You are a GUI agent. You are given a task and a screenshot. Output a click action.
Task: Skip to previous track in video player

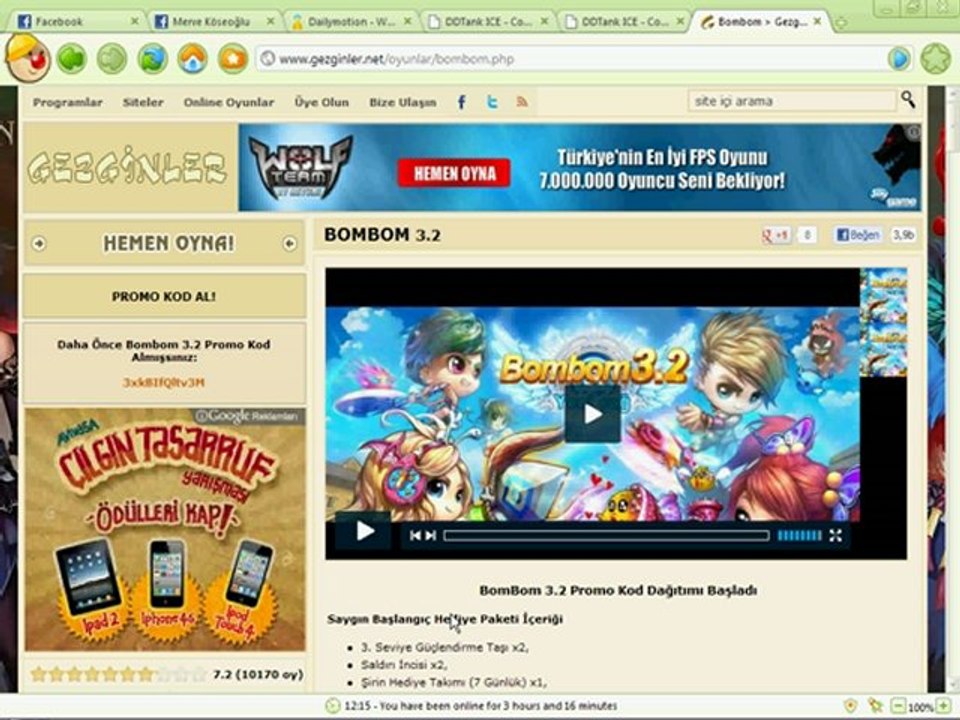pyautogui.click(x=415, y=536)
